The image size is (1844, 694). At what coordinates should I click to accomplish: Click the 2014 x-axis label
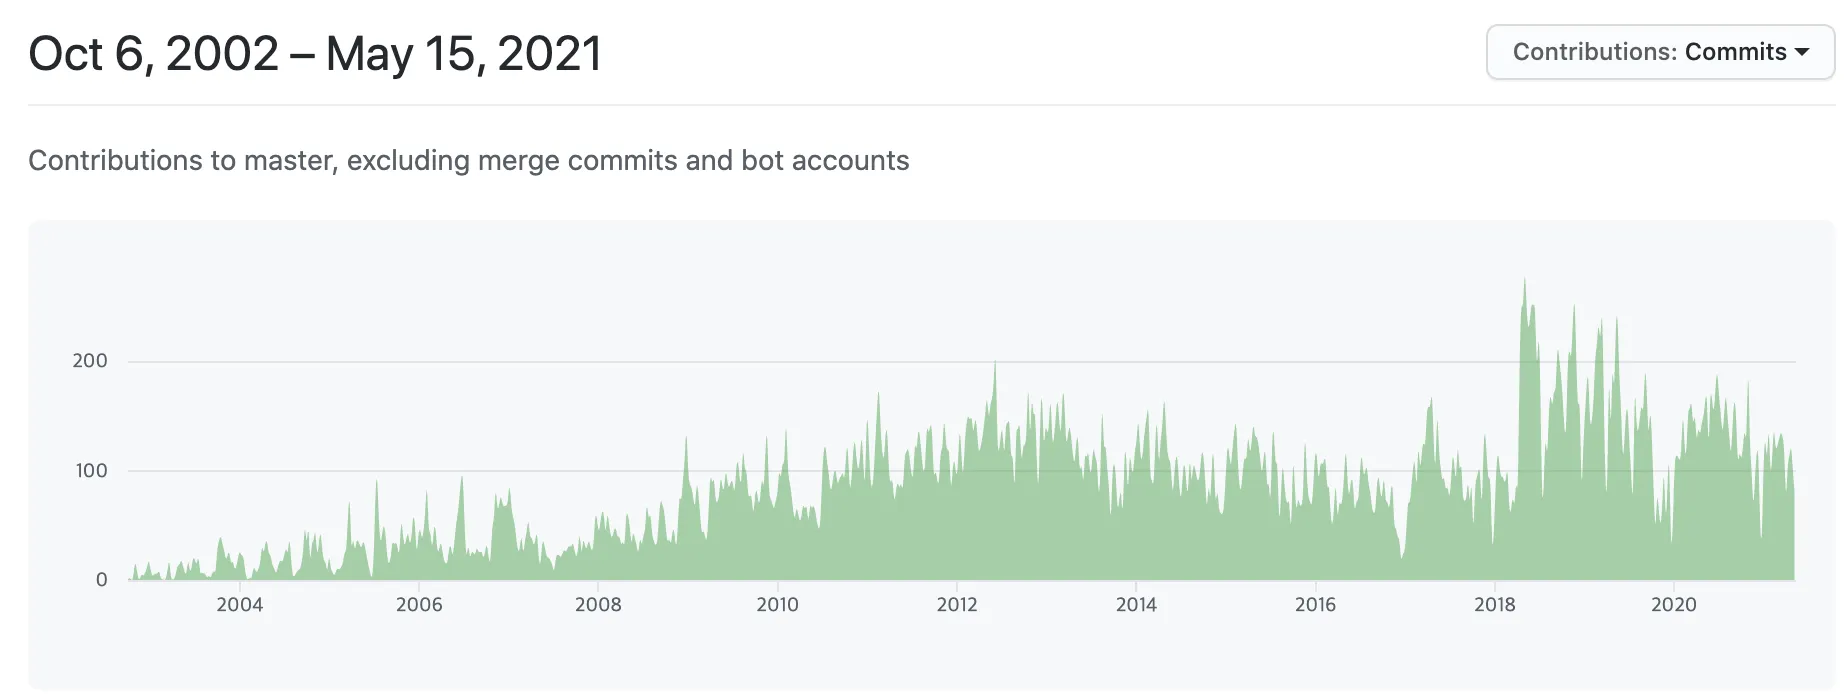coord(1136,604)
